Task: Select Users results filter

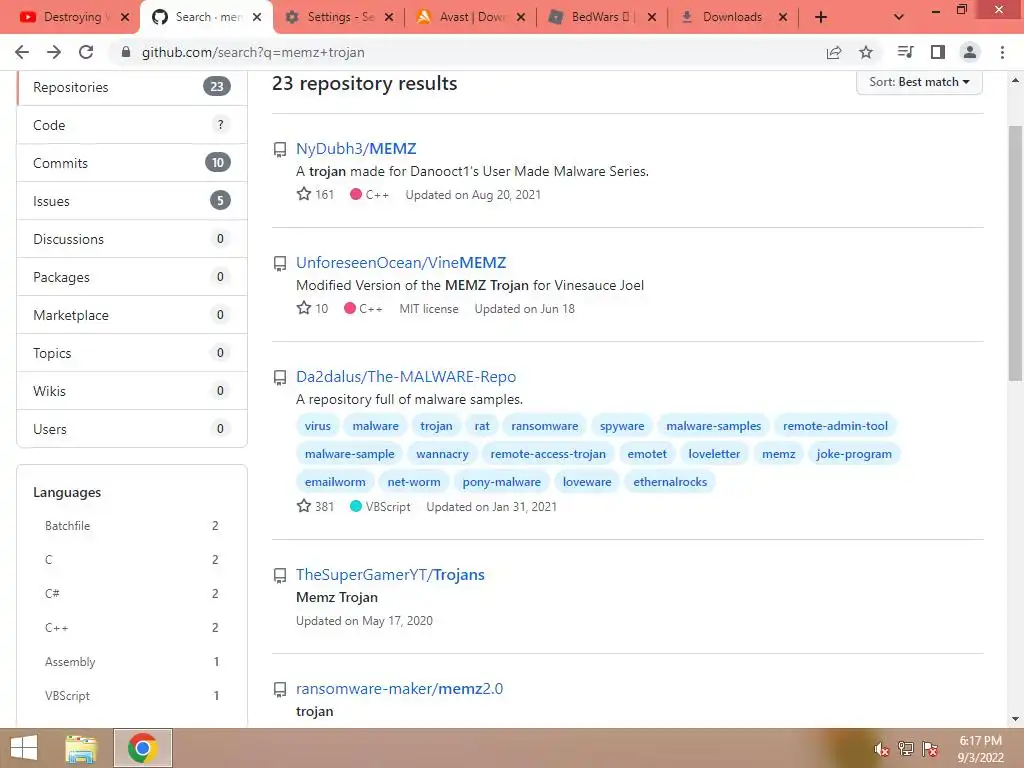Action: coord(132,428)
